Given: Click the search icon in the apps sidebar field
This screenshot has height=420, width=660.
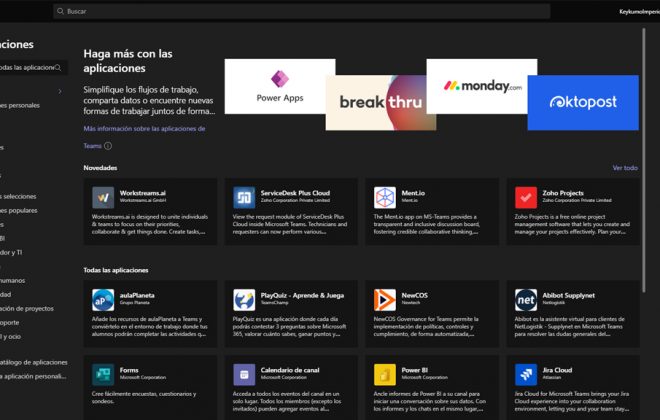Looking at the screenshot, I should [x=58, y=68].
